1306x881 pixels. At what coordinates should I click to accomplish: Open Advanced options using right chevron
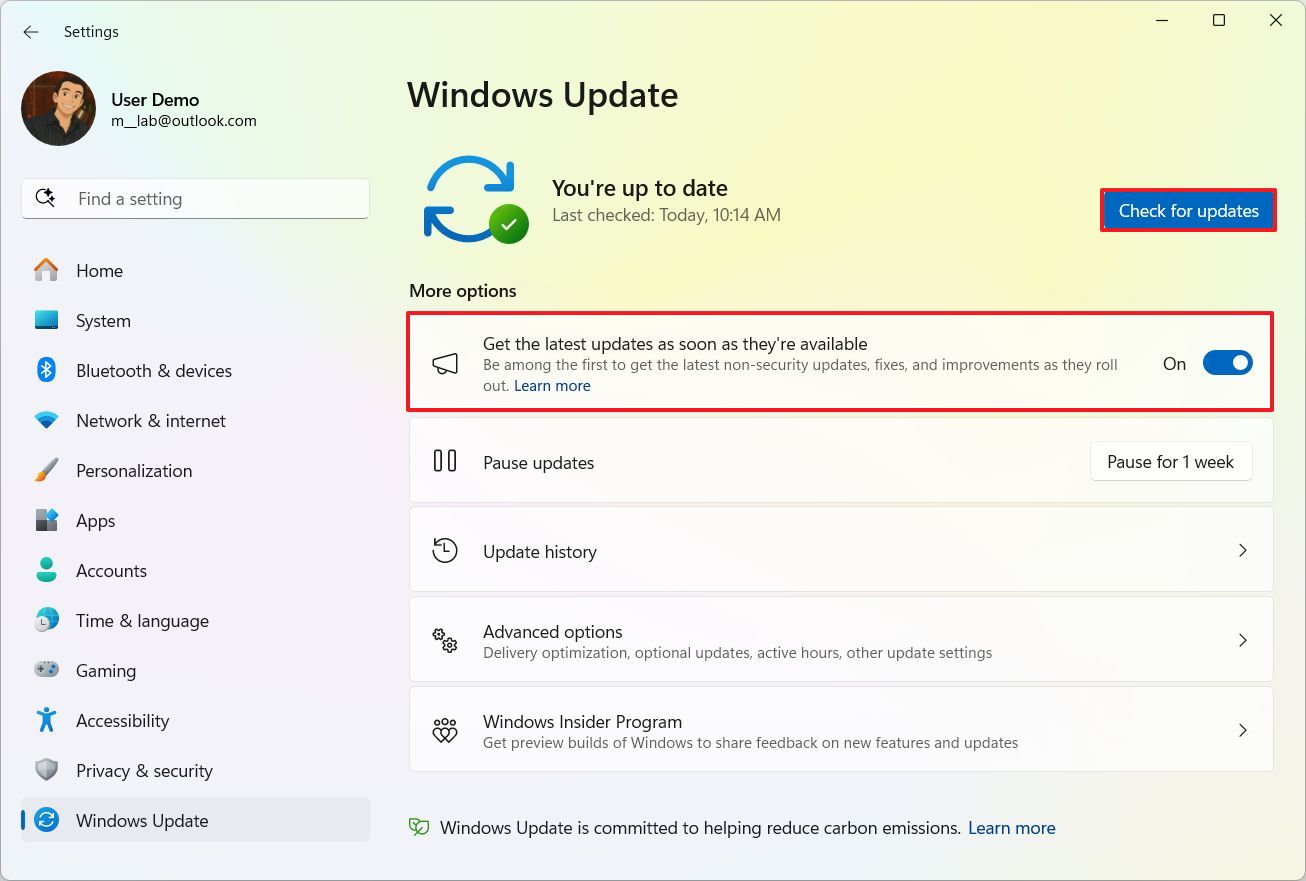[1243, 641]
